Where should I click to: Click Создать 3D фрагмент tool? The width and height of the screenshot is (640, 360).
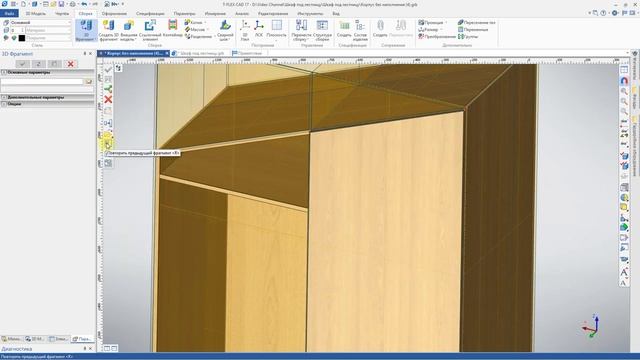[x=108, y=31]
